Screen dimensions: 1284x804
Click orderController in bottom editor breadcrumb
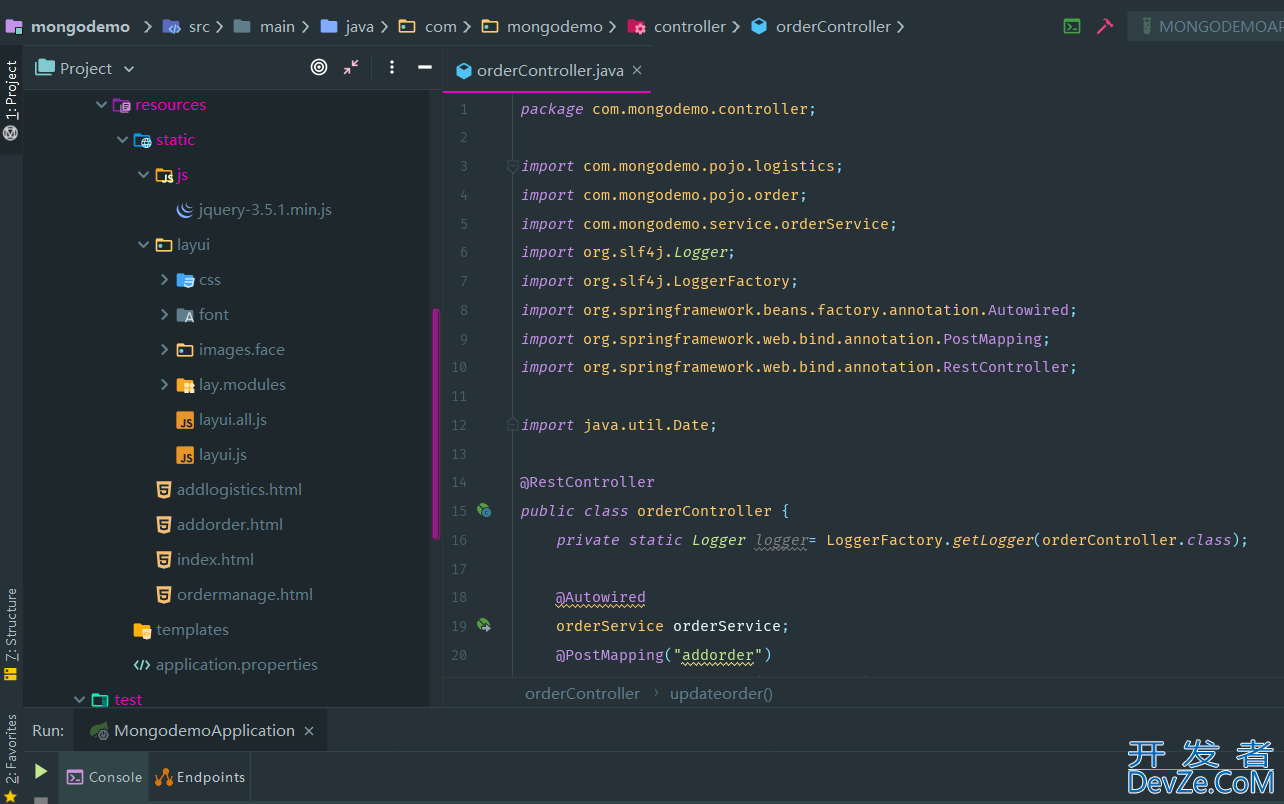coord(582,693)
